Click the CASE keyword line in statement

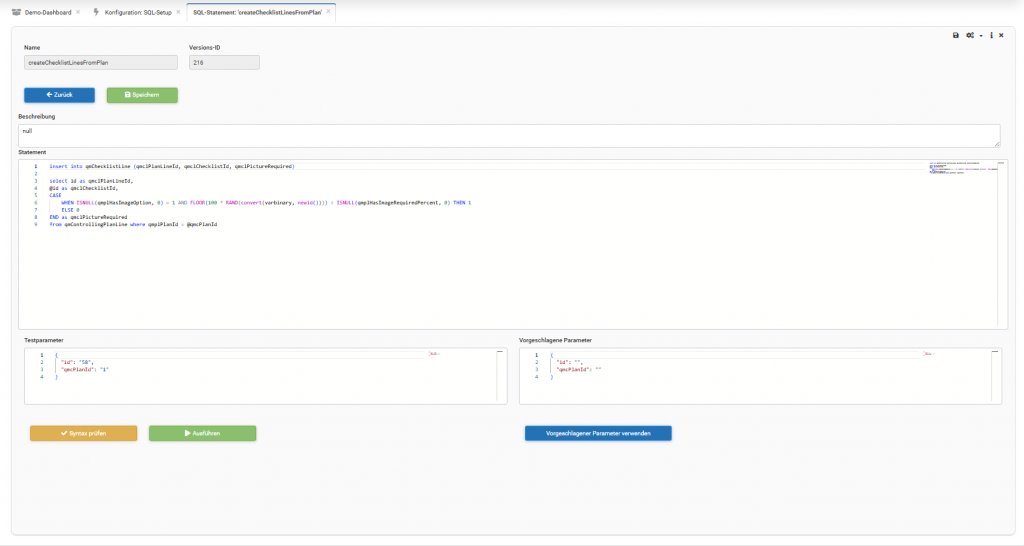tap(55, 195)
